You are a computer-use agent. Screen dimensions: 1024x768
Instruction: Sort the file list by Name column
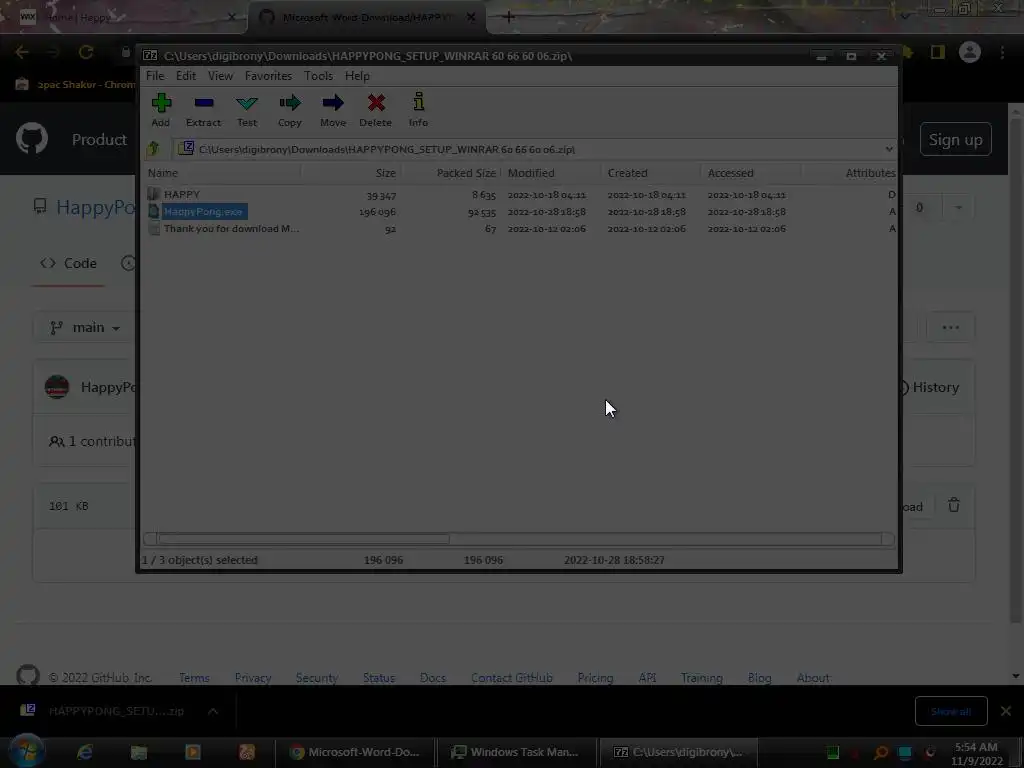[x=222, y=173]
